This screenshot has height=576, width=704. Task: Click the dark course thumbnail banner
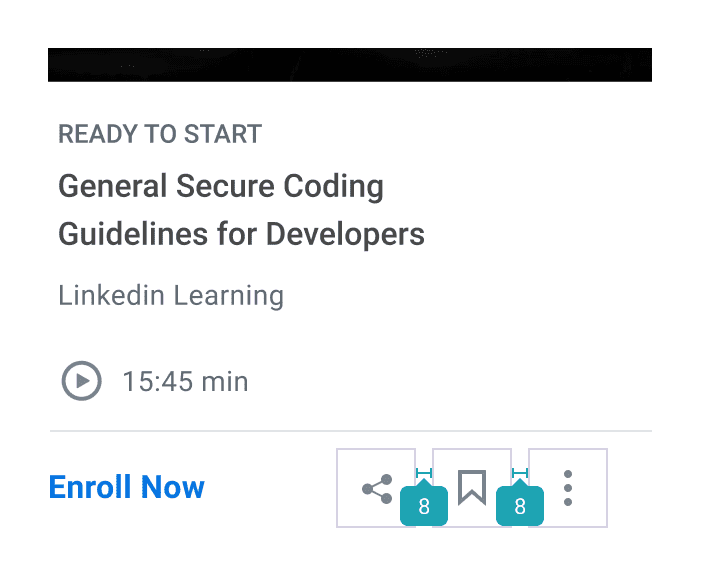point(350,64)
